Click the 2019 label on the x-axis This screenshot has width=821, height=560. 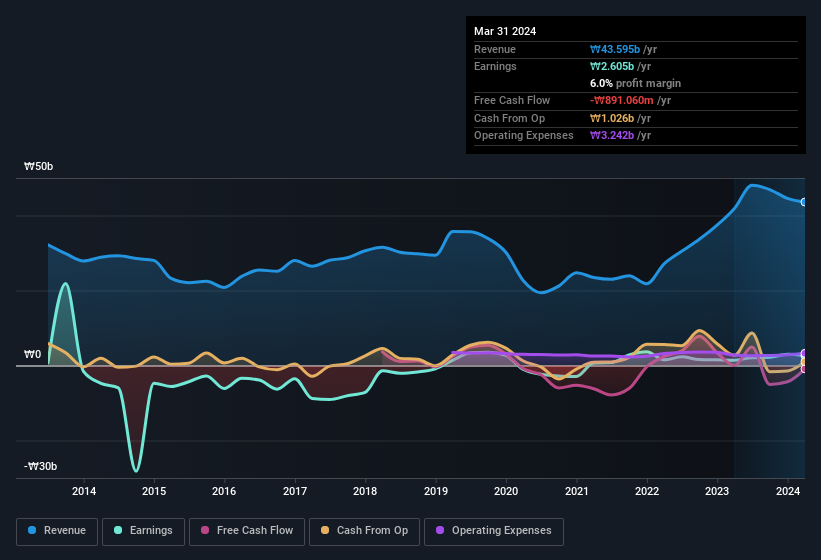436,491
